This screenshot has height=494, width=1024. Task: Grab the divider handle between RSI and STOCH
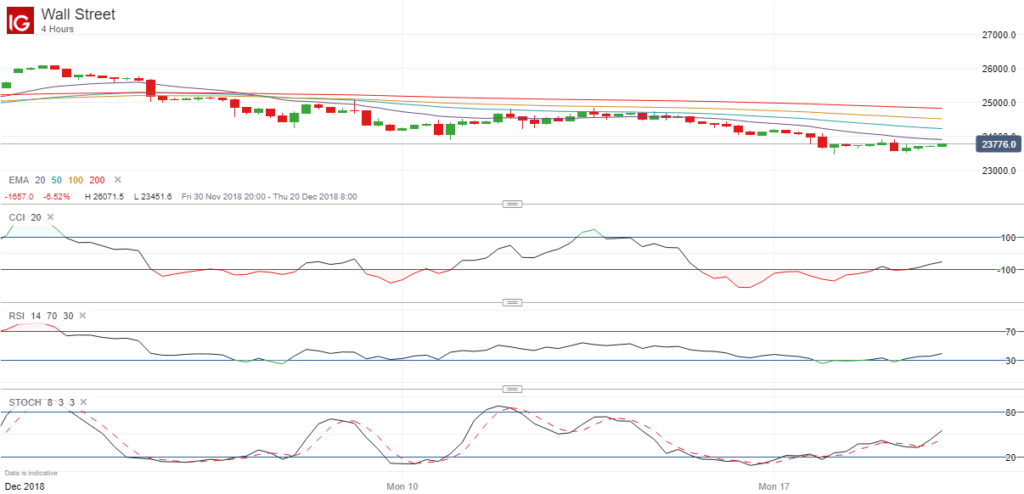(512, 389)
